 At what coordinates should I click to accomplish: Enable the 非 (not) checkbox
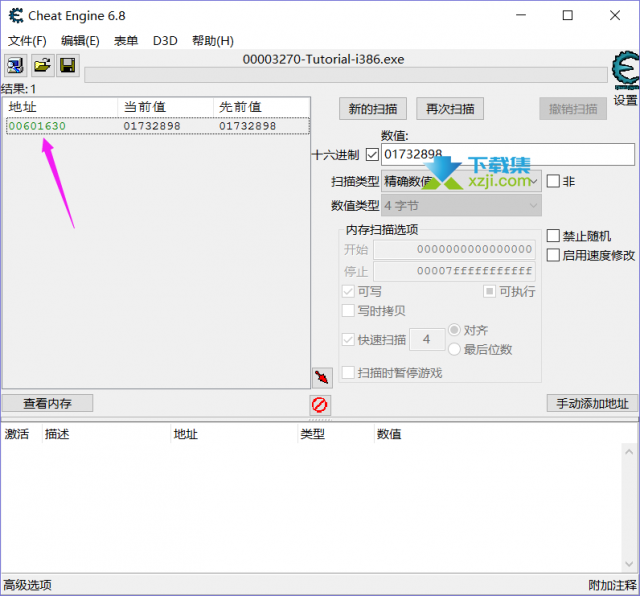pos(553,181)
